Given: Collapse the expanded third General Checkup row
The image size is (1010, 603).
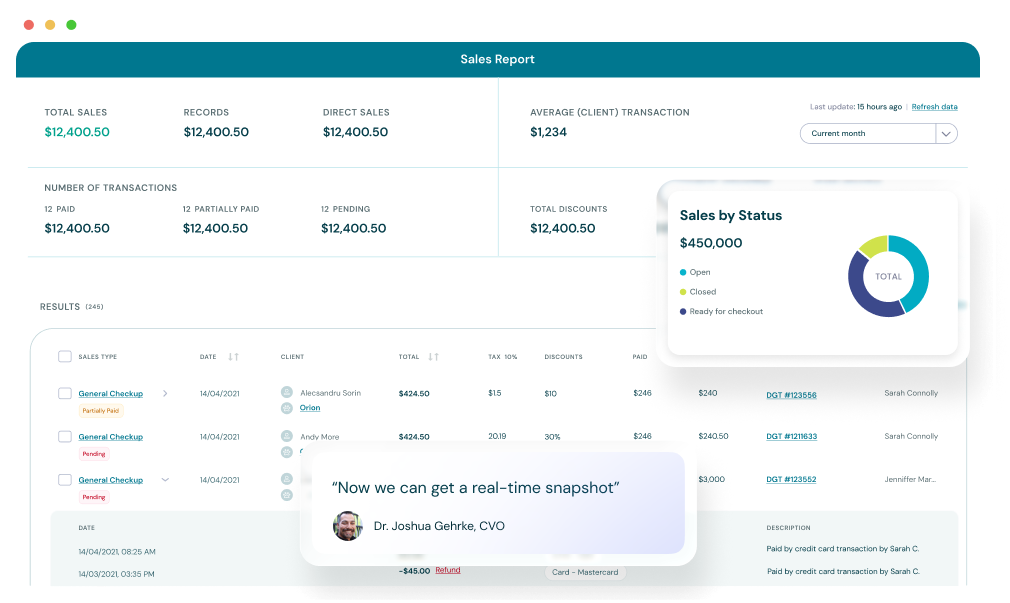Looking at the screenshot, I should [164, 480].
